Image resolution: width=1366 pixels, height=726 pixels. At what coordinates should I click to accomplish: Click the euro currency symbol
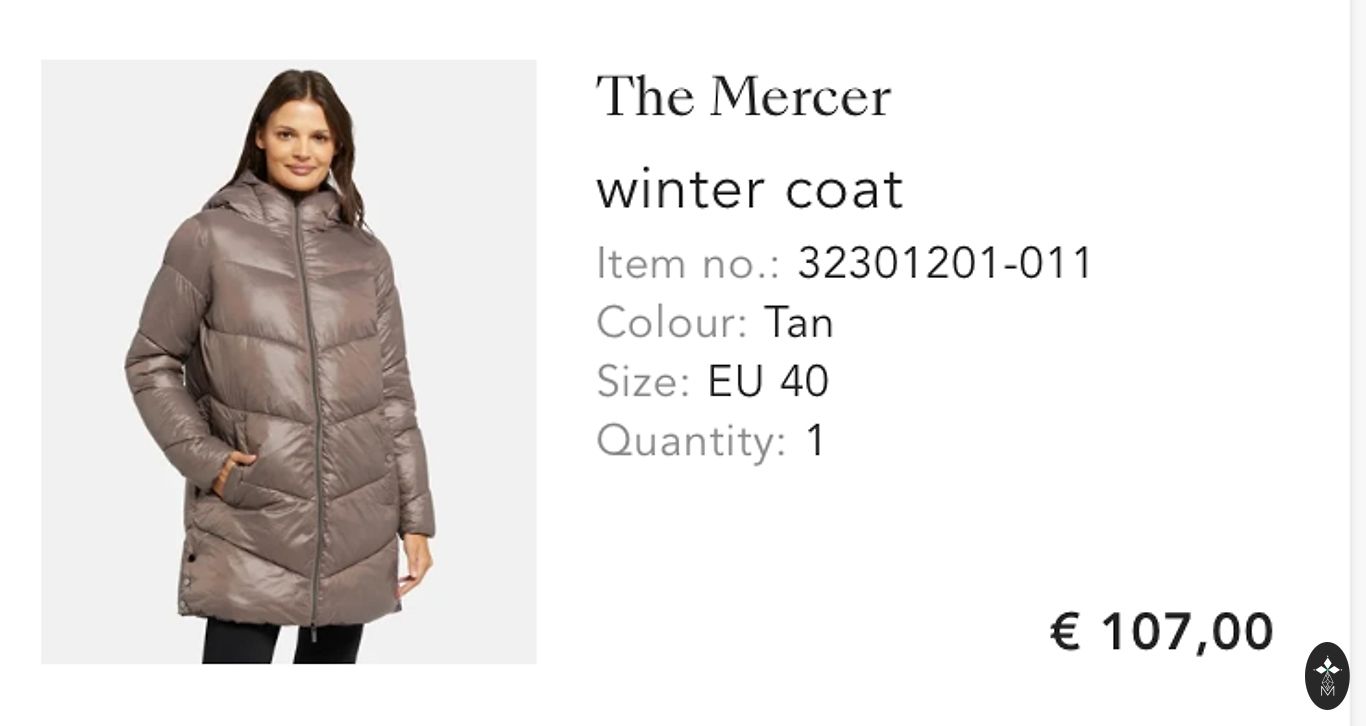(x=1065, y=631)
